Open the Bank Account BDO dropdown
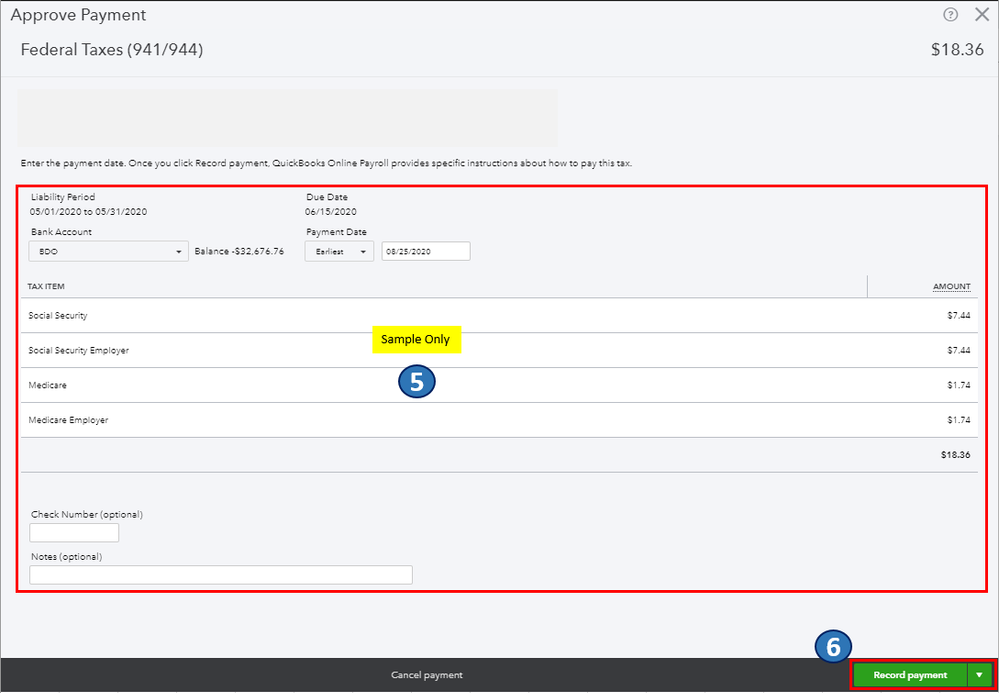 click(109, 252)
